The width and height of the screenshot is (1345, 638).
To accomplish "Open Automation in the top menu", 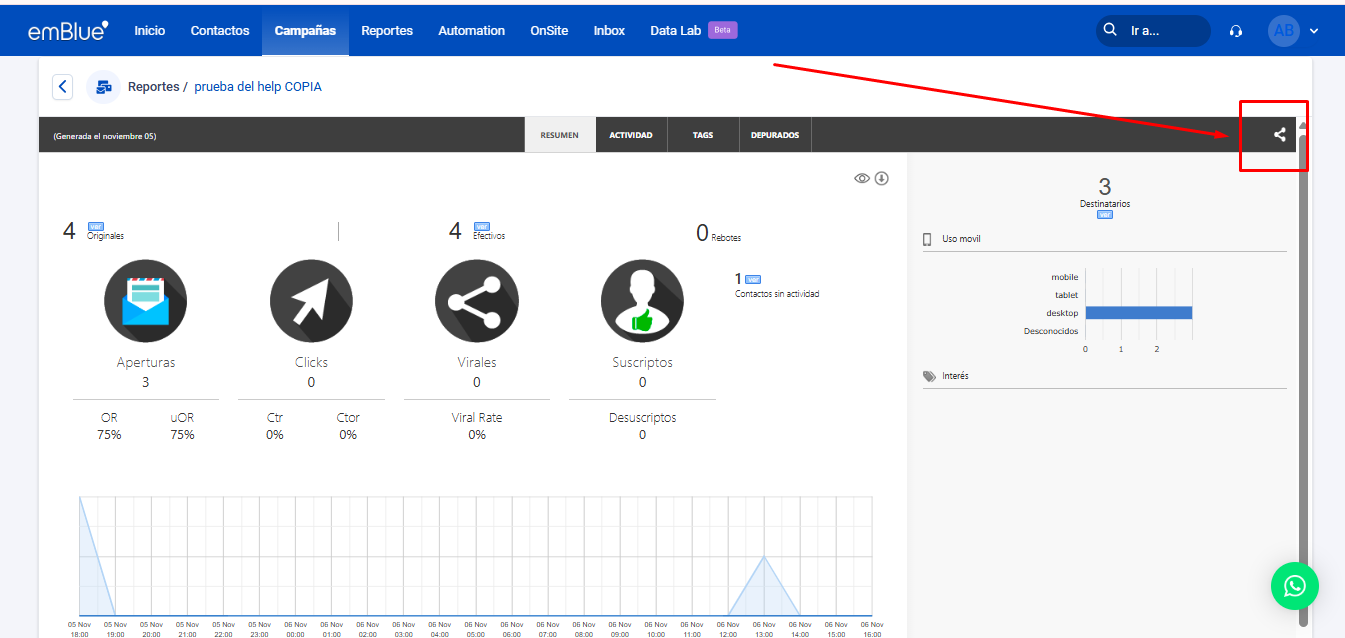I will point(471,31).
